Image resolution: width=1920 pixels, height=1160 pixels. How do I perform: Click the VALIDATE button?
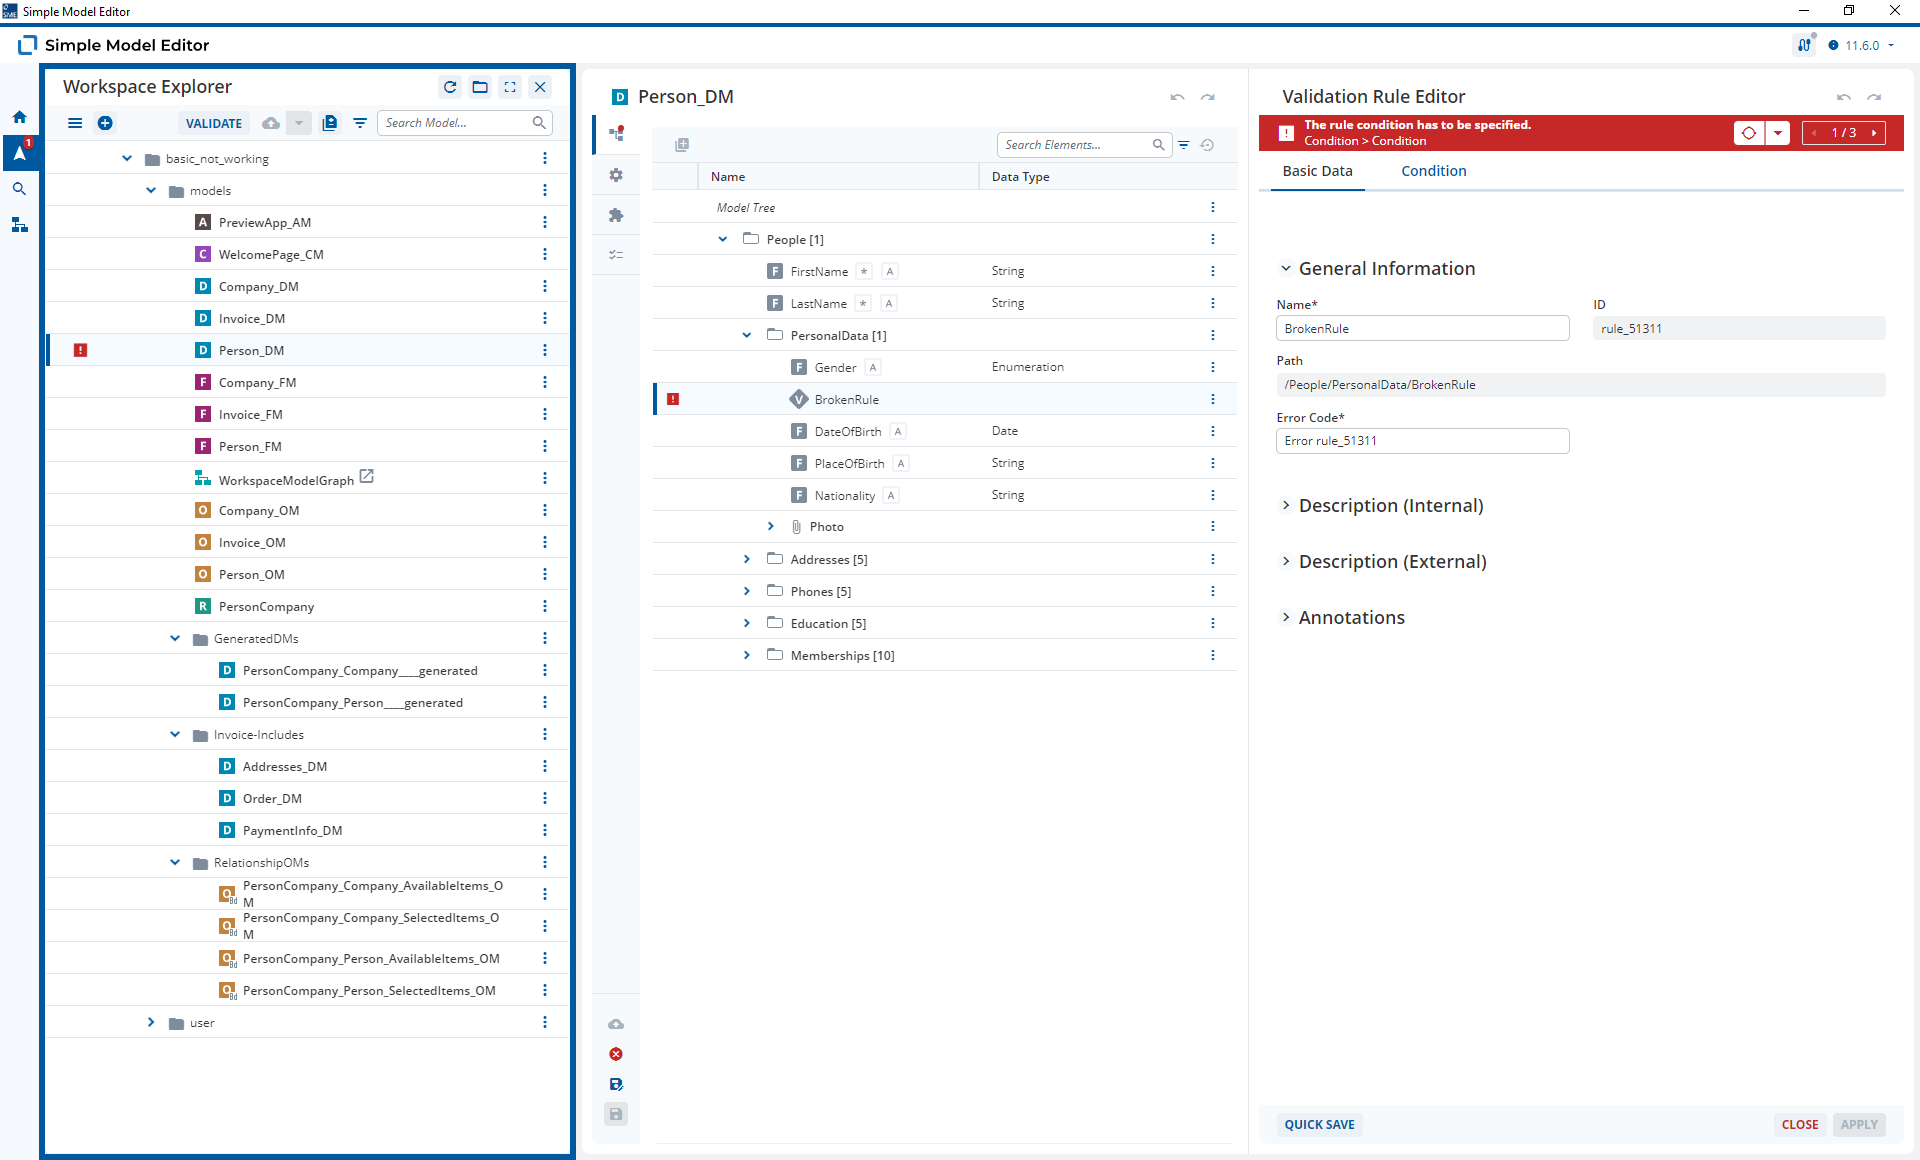pos(214,123)
